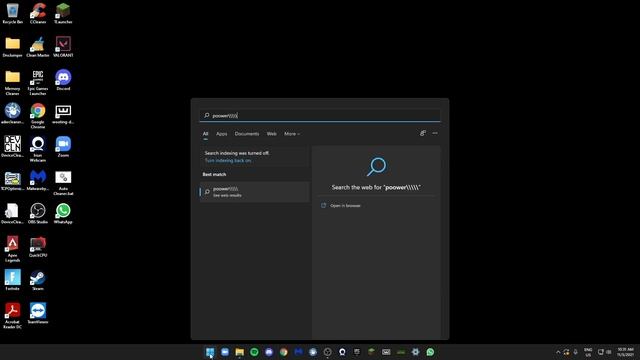Click the Windows Start button on taskbar

coord(210,352)
